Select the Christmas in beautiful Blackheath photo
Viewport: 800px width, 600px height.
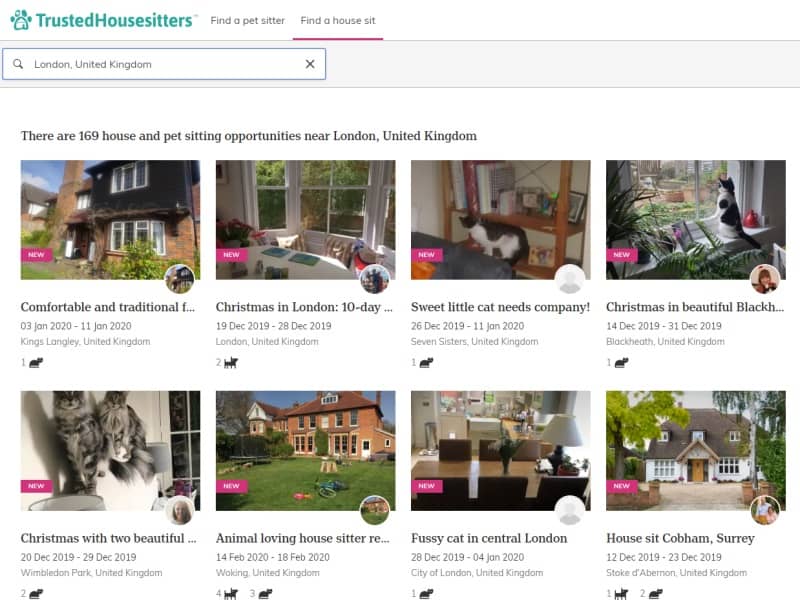pyautogui.click(x=695, y=220)
